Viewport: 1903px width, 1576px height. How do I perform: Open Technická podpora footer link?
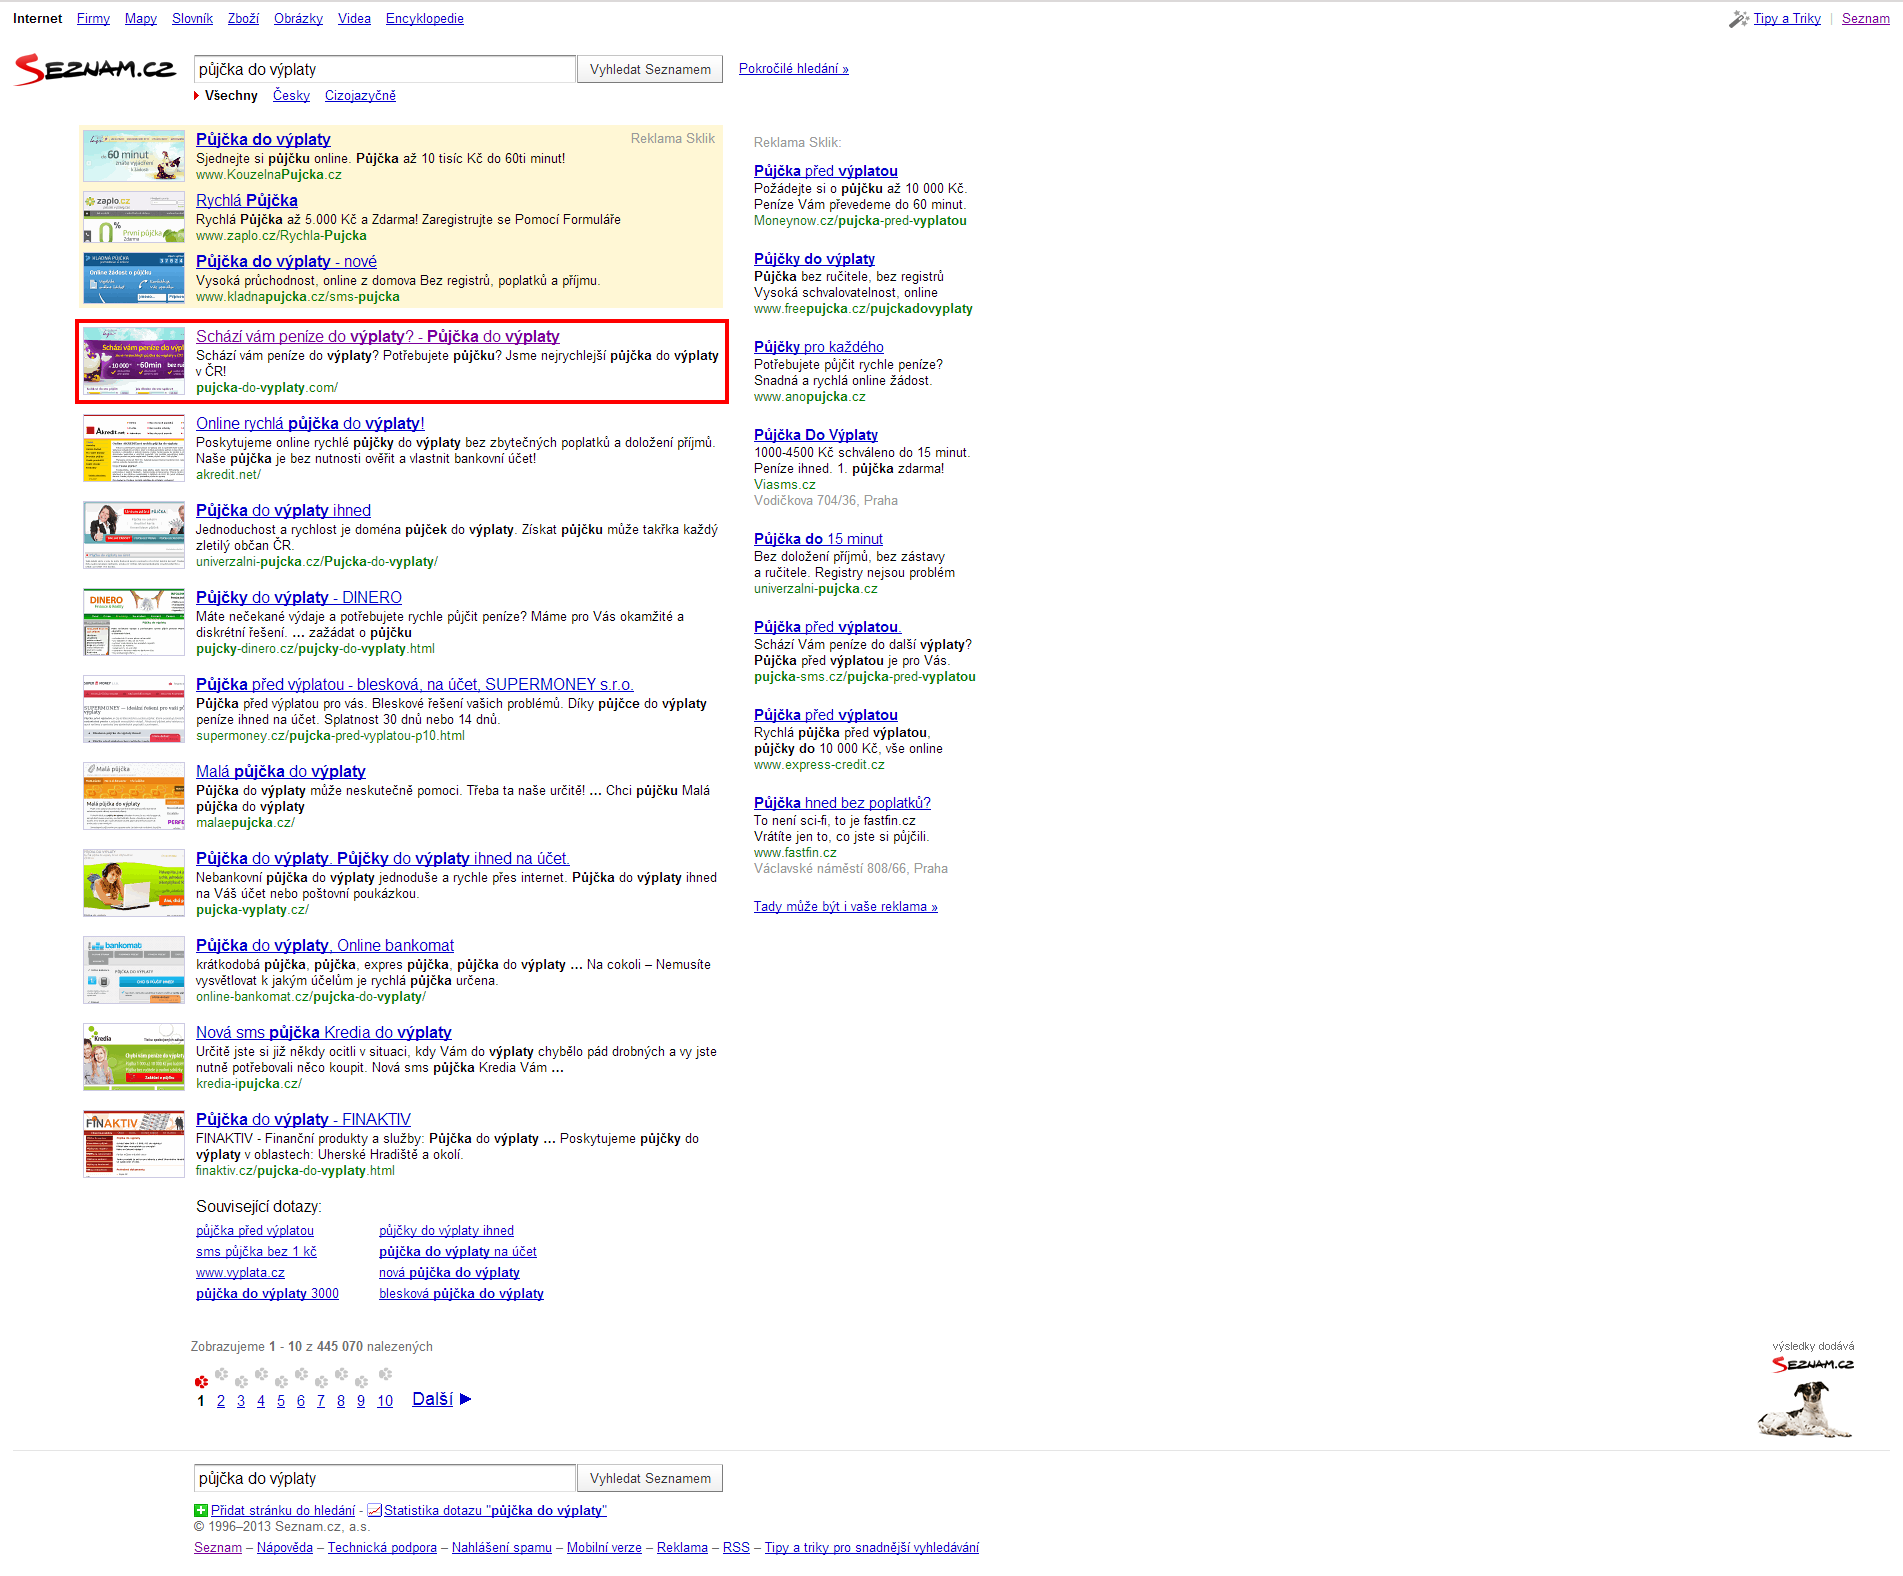point(382,1548)
